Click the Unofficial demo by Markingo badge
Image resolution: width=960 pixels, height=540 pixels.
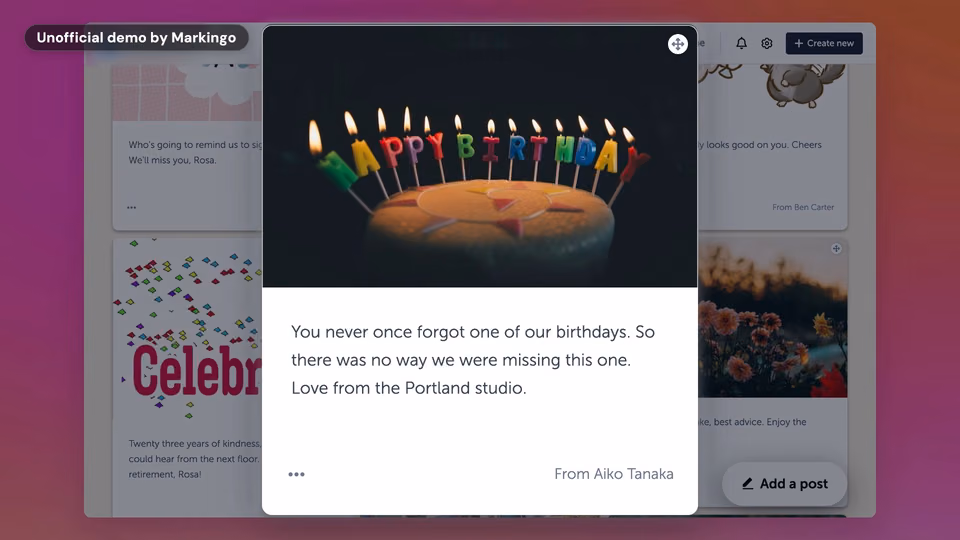[137, 38]
